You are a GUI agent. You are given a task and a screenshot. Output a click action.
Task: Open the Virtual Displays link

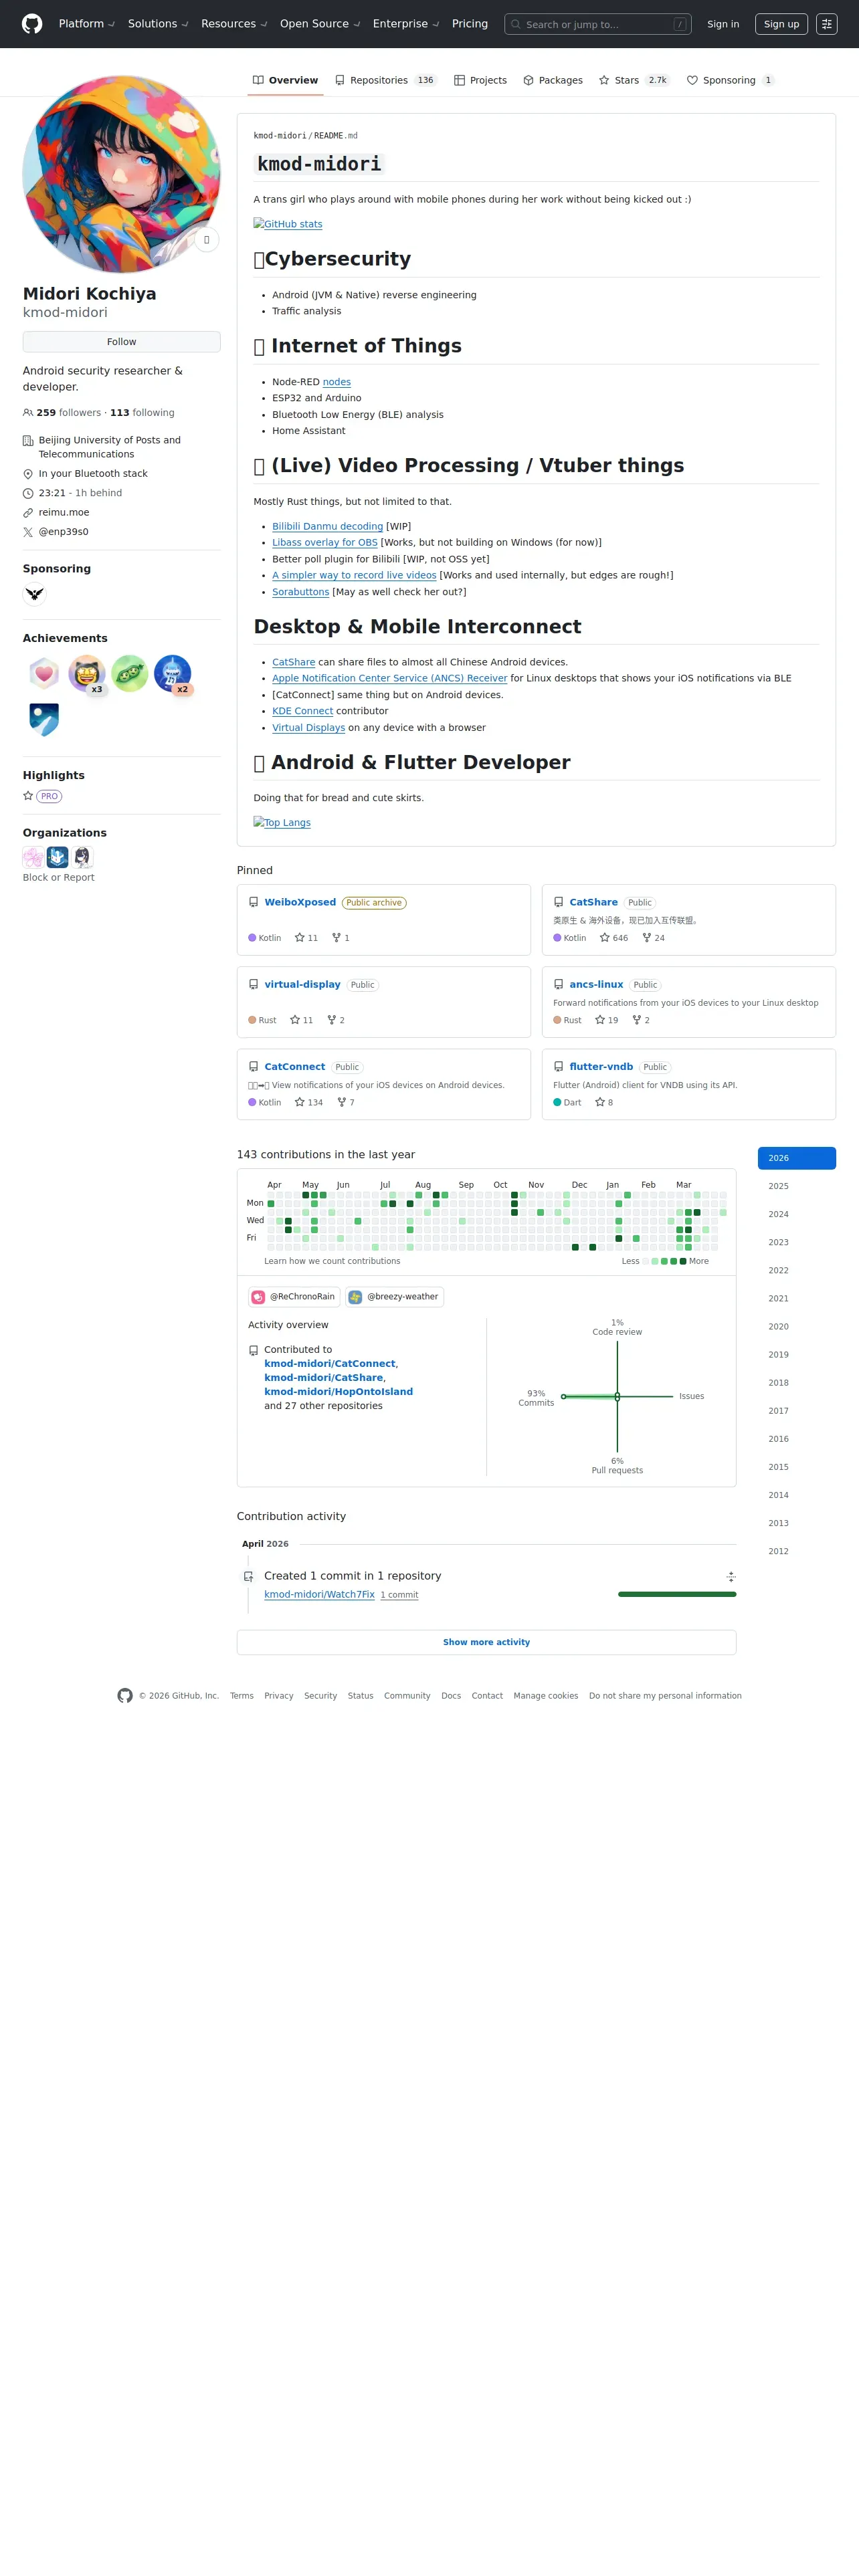click(309, 728)
